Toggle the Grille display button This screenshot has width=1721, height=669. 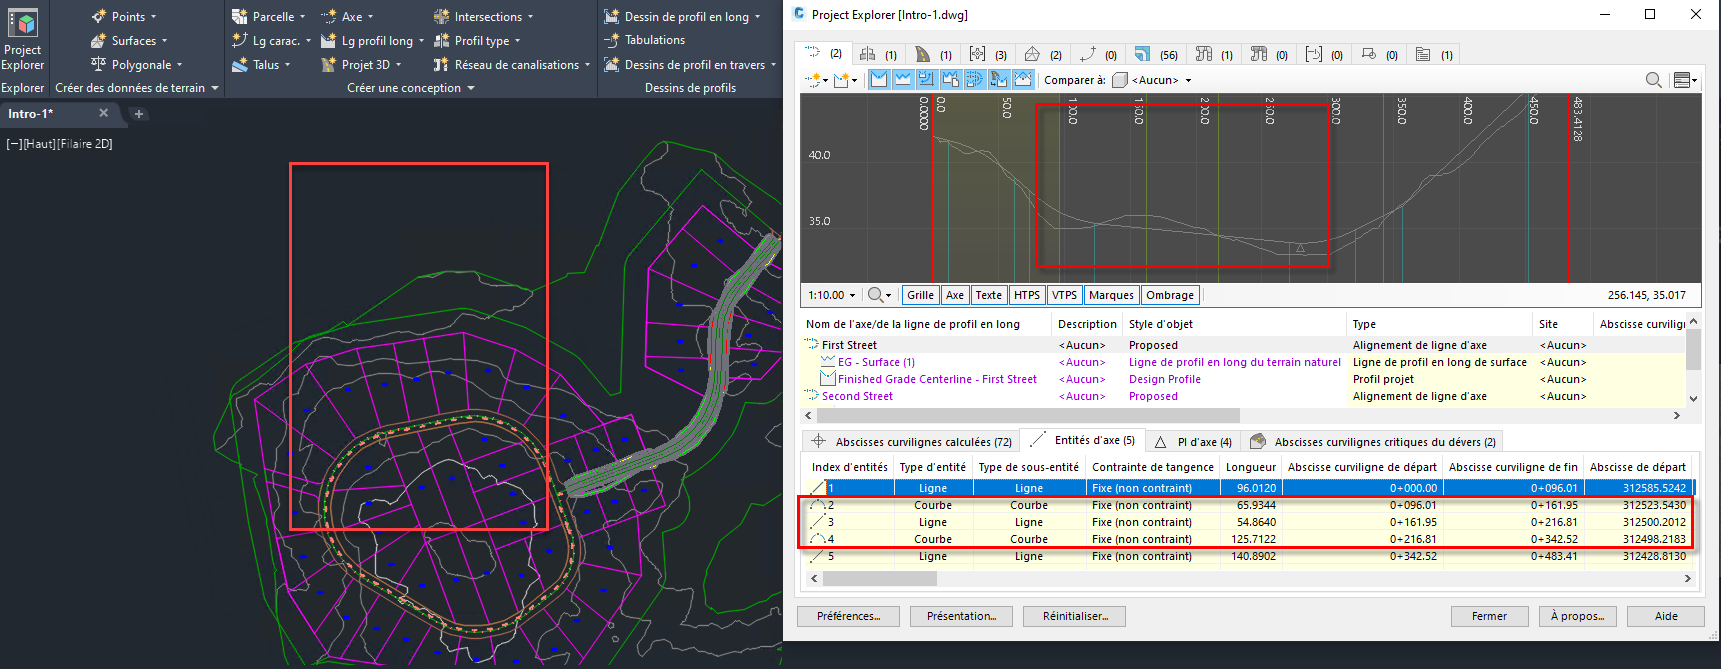coord(920,295)
